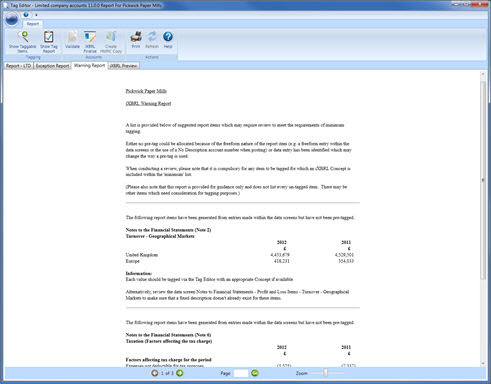Switch to the Report - LTD tab

click(19, 66)
